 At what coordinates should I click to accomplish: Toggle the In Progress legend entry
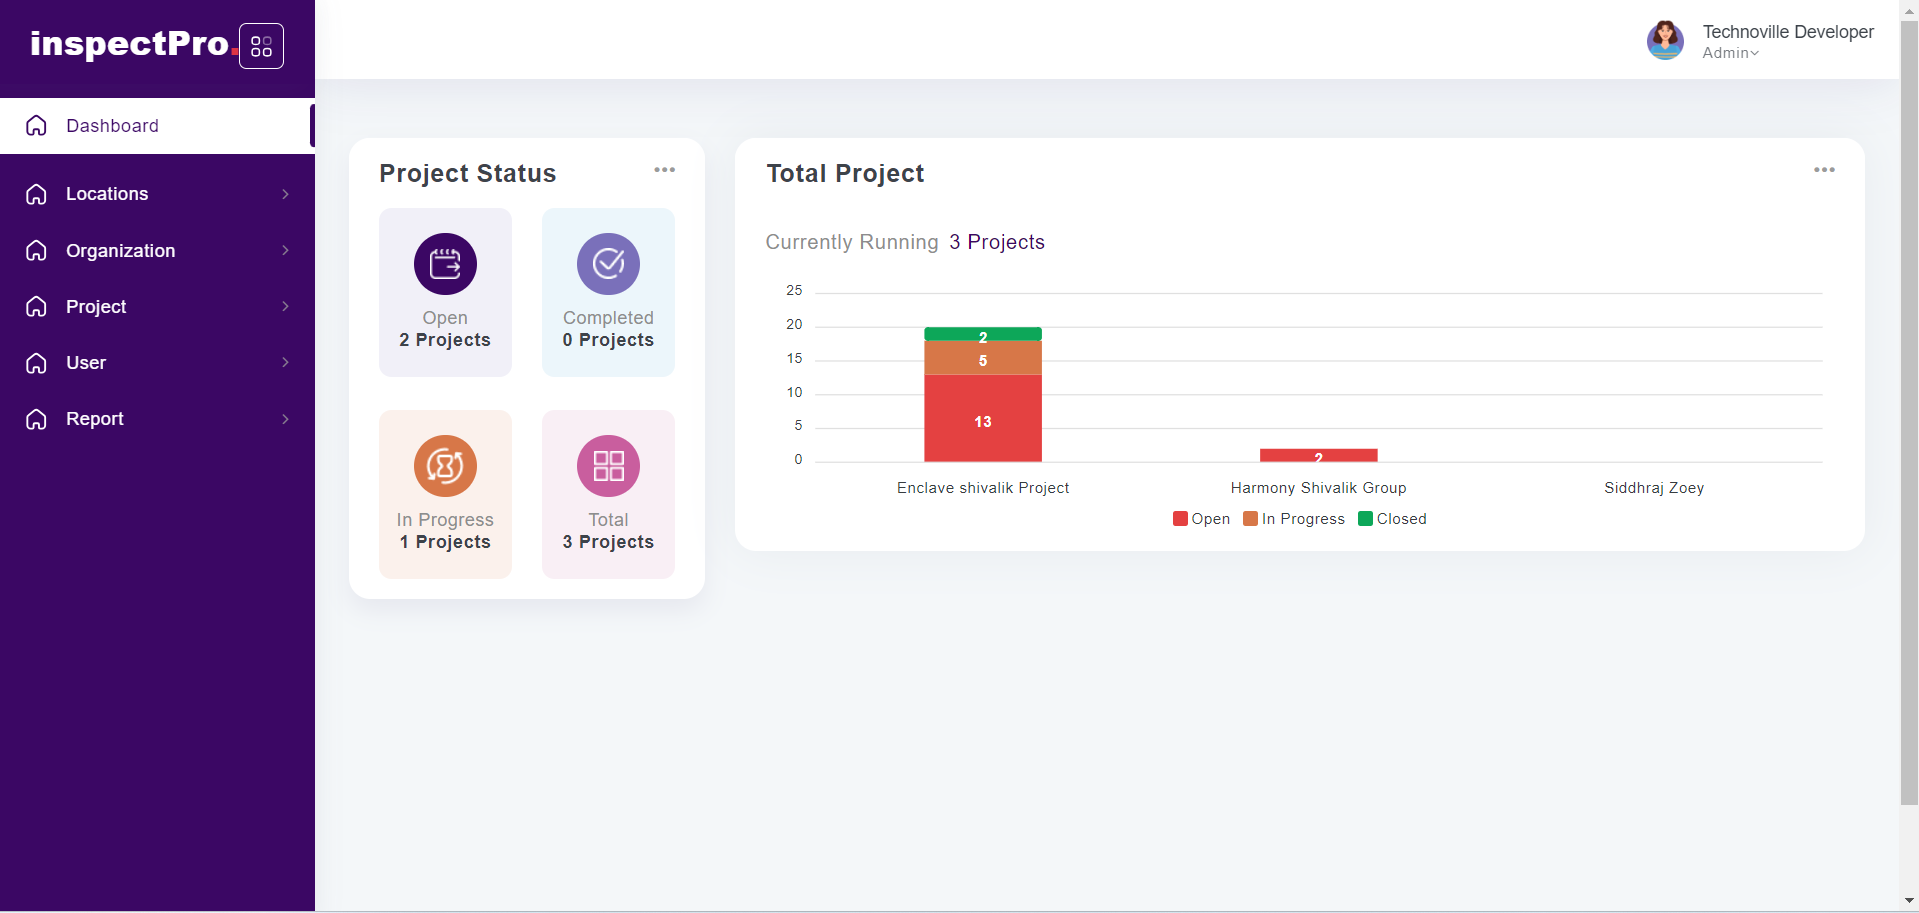coord(1294,519)
